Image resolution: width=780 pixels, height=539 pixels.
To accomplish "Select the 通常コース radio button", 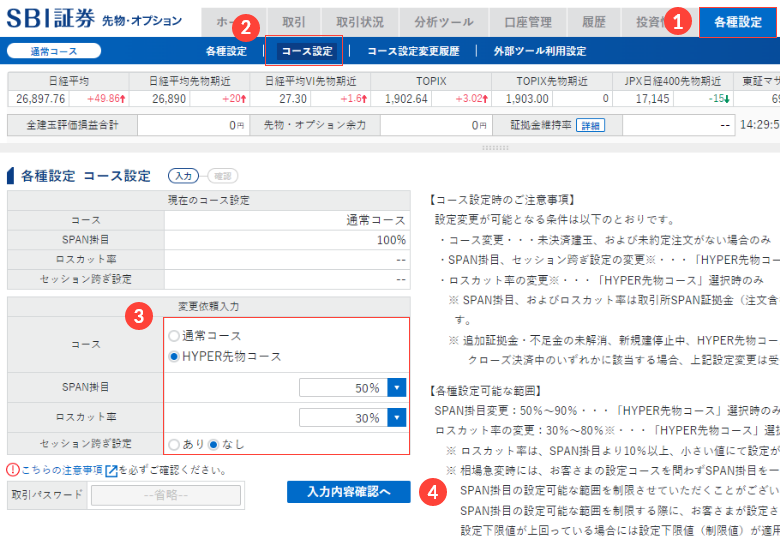I will pos(174,336).
